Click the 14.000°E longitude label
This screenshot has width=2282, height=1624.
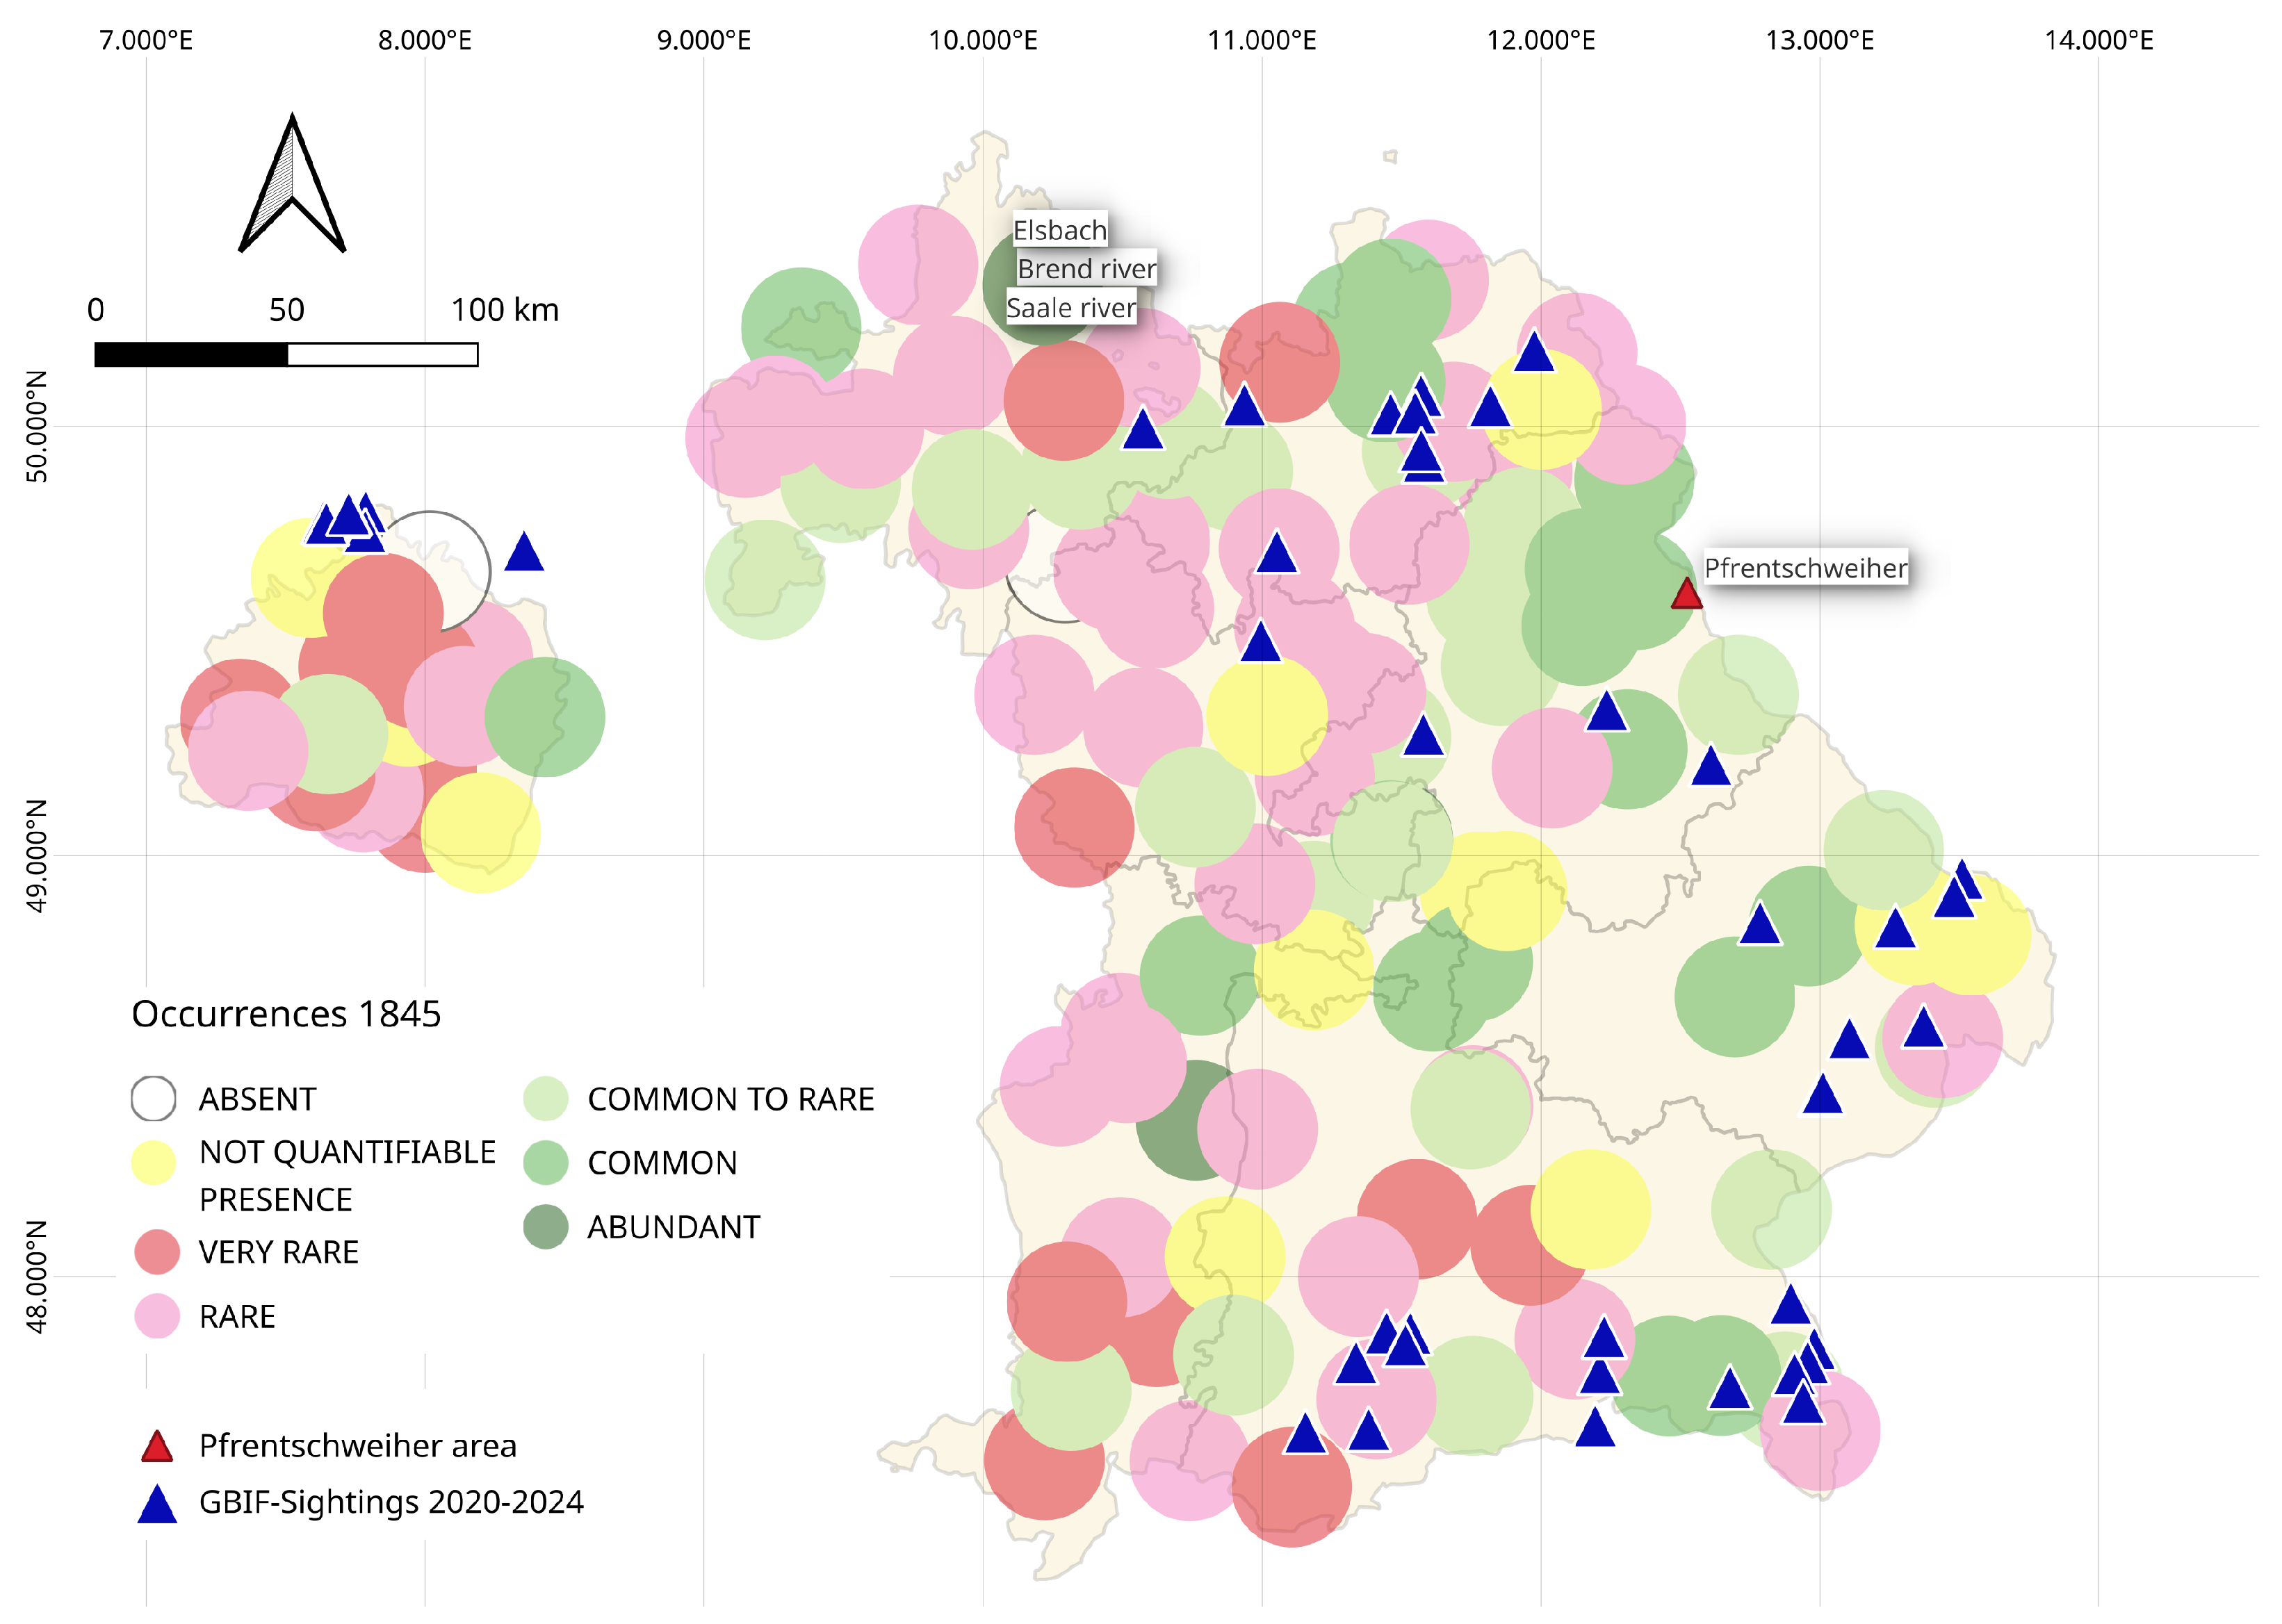click(2099, 40)
